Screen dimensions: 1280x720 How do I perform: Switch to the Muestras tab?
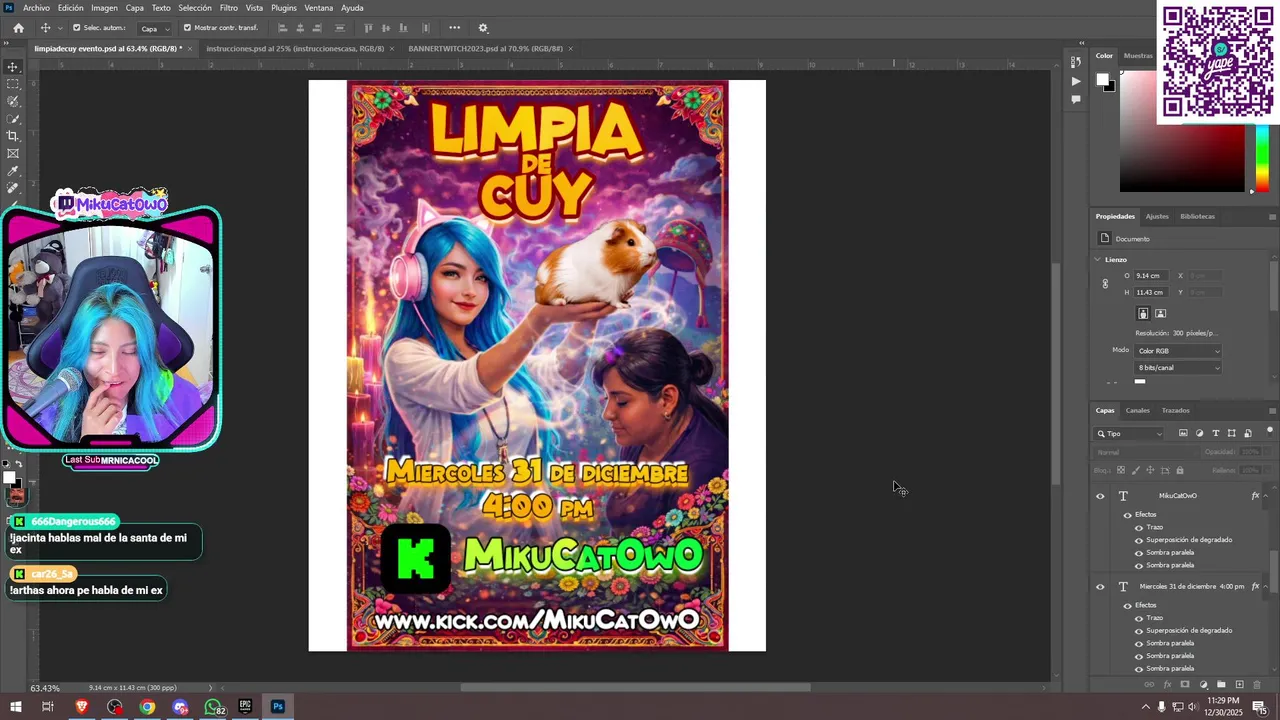point(1138,56)
